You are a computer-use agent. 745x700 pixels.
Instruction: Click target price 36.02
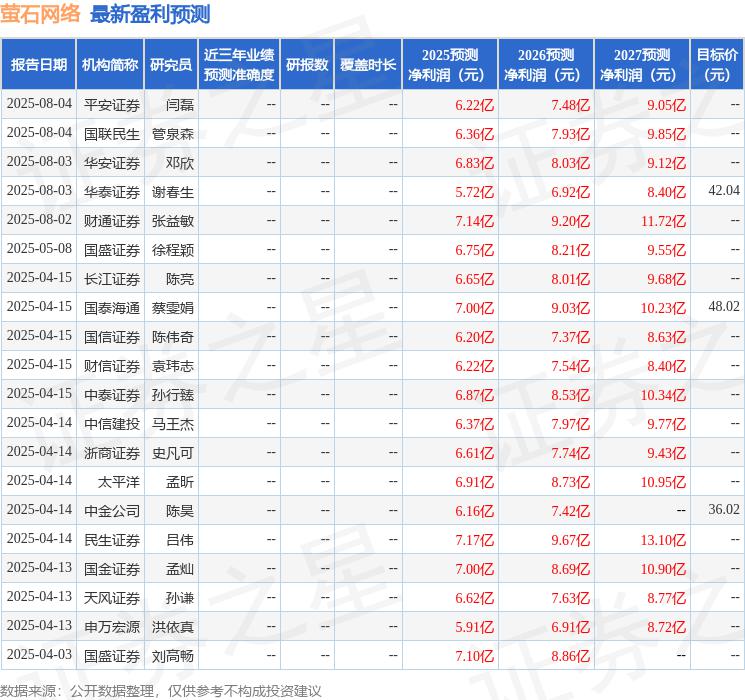click(x=724, y=509)
